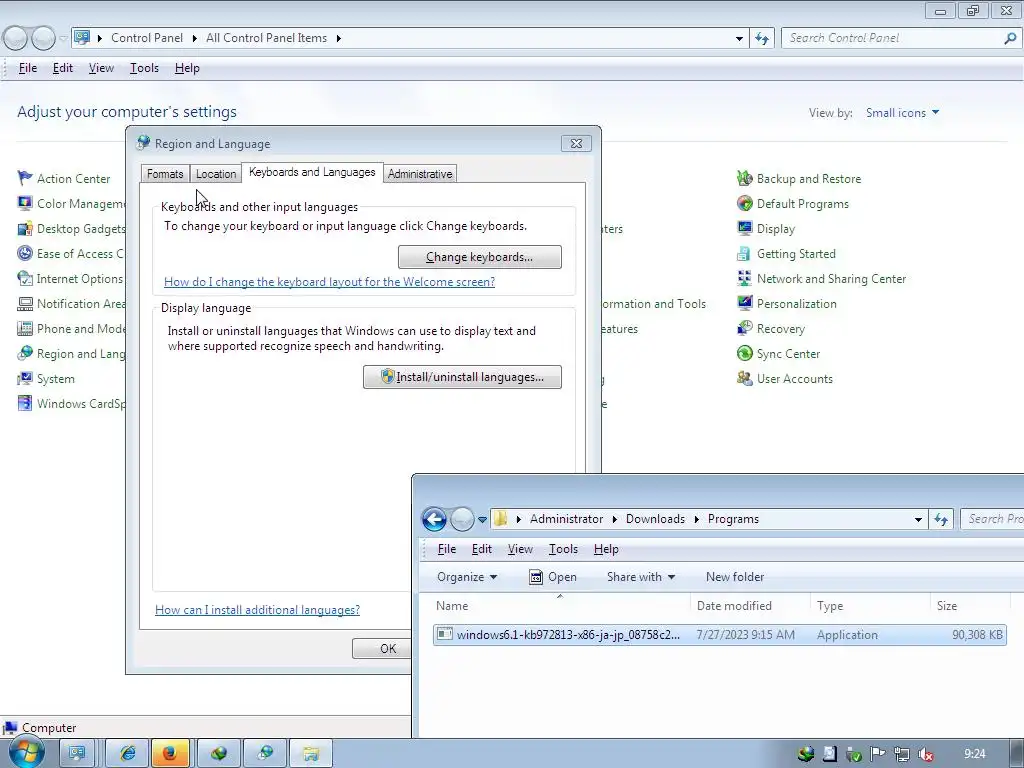The height and width of the screenshot is (768, 1024).
Task: Open Tools menu in Control Panel window
Action: point(144,68)
